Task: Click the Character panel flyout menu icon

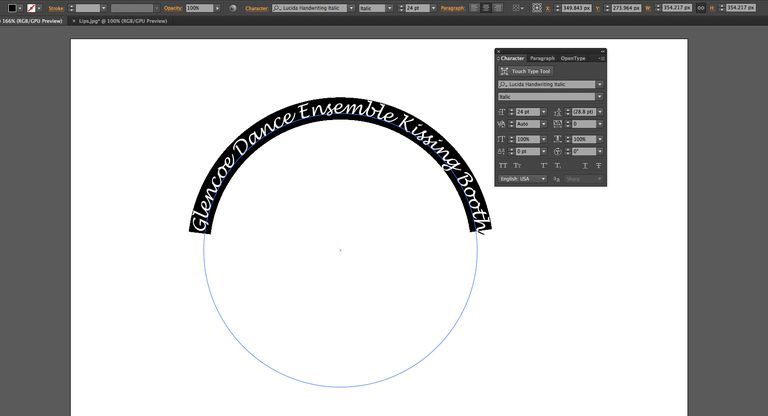Action: (x=601, y=58)
